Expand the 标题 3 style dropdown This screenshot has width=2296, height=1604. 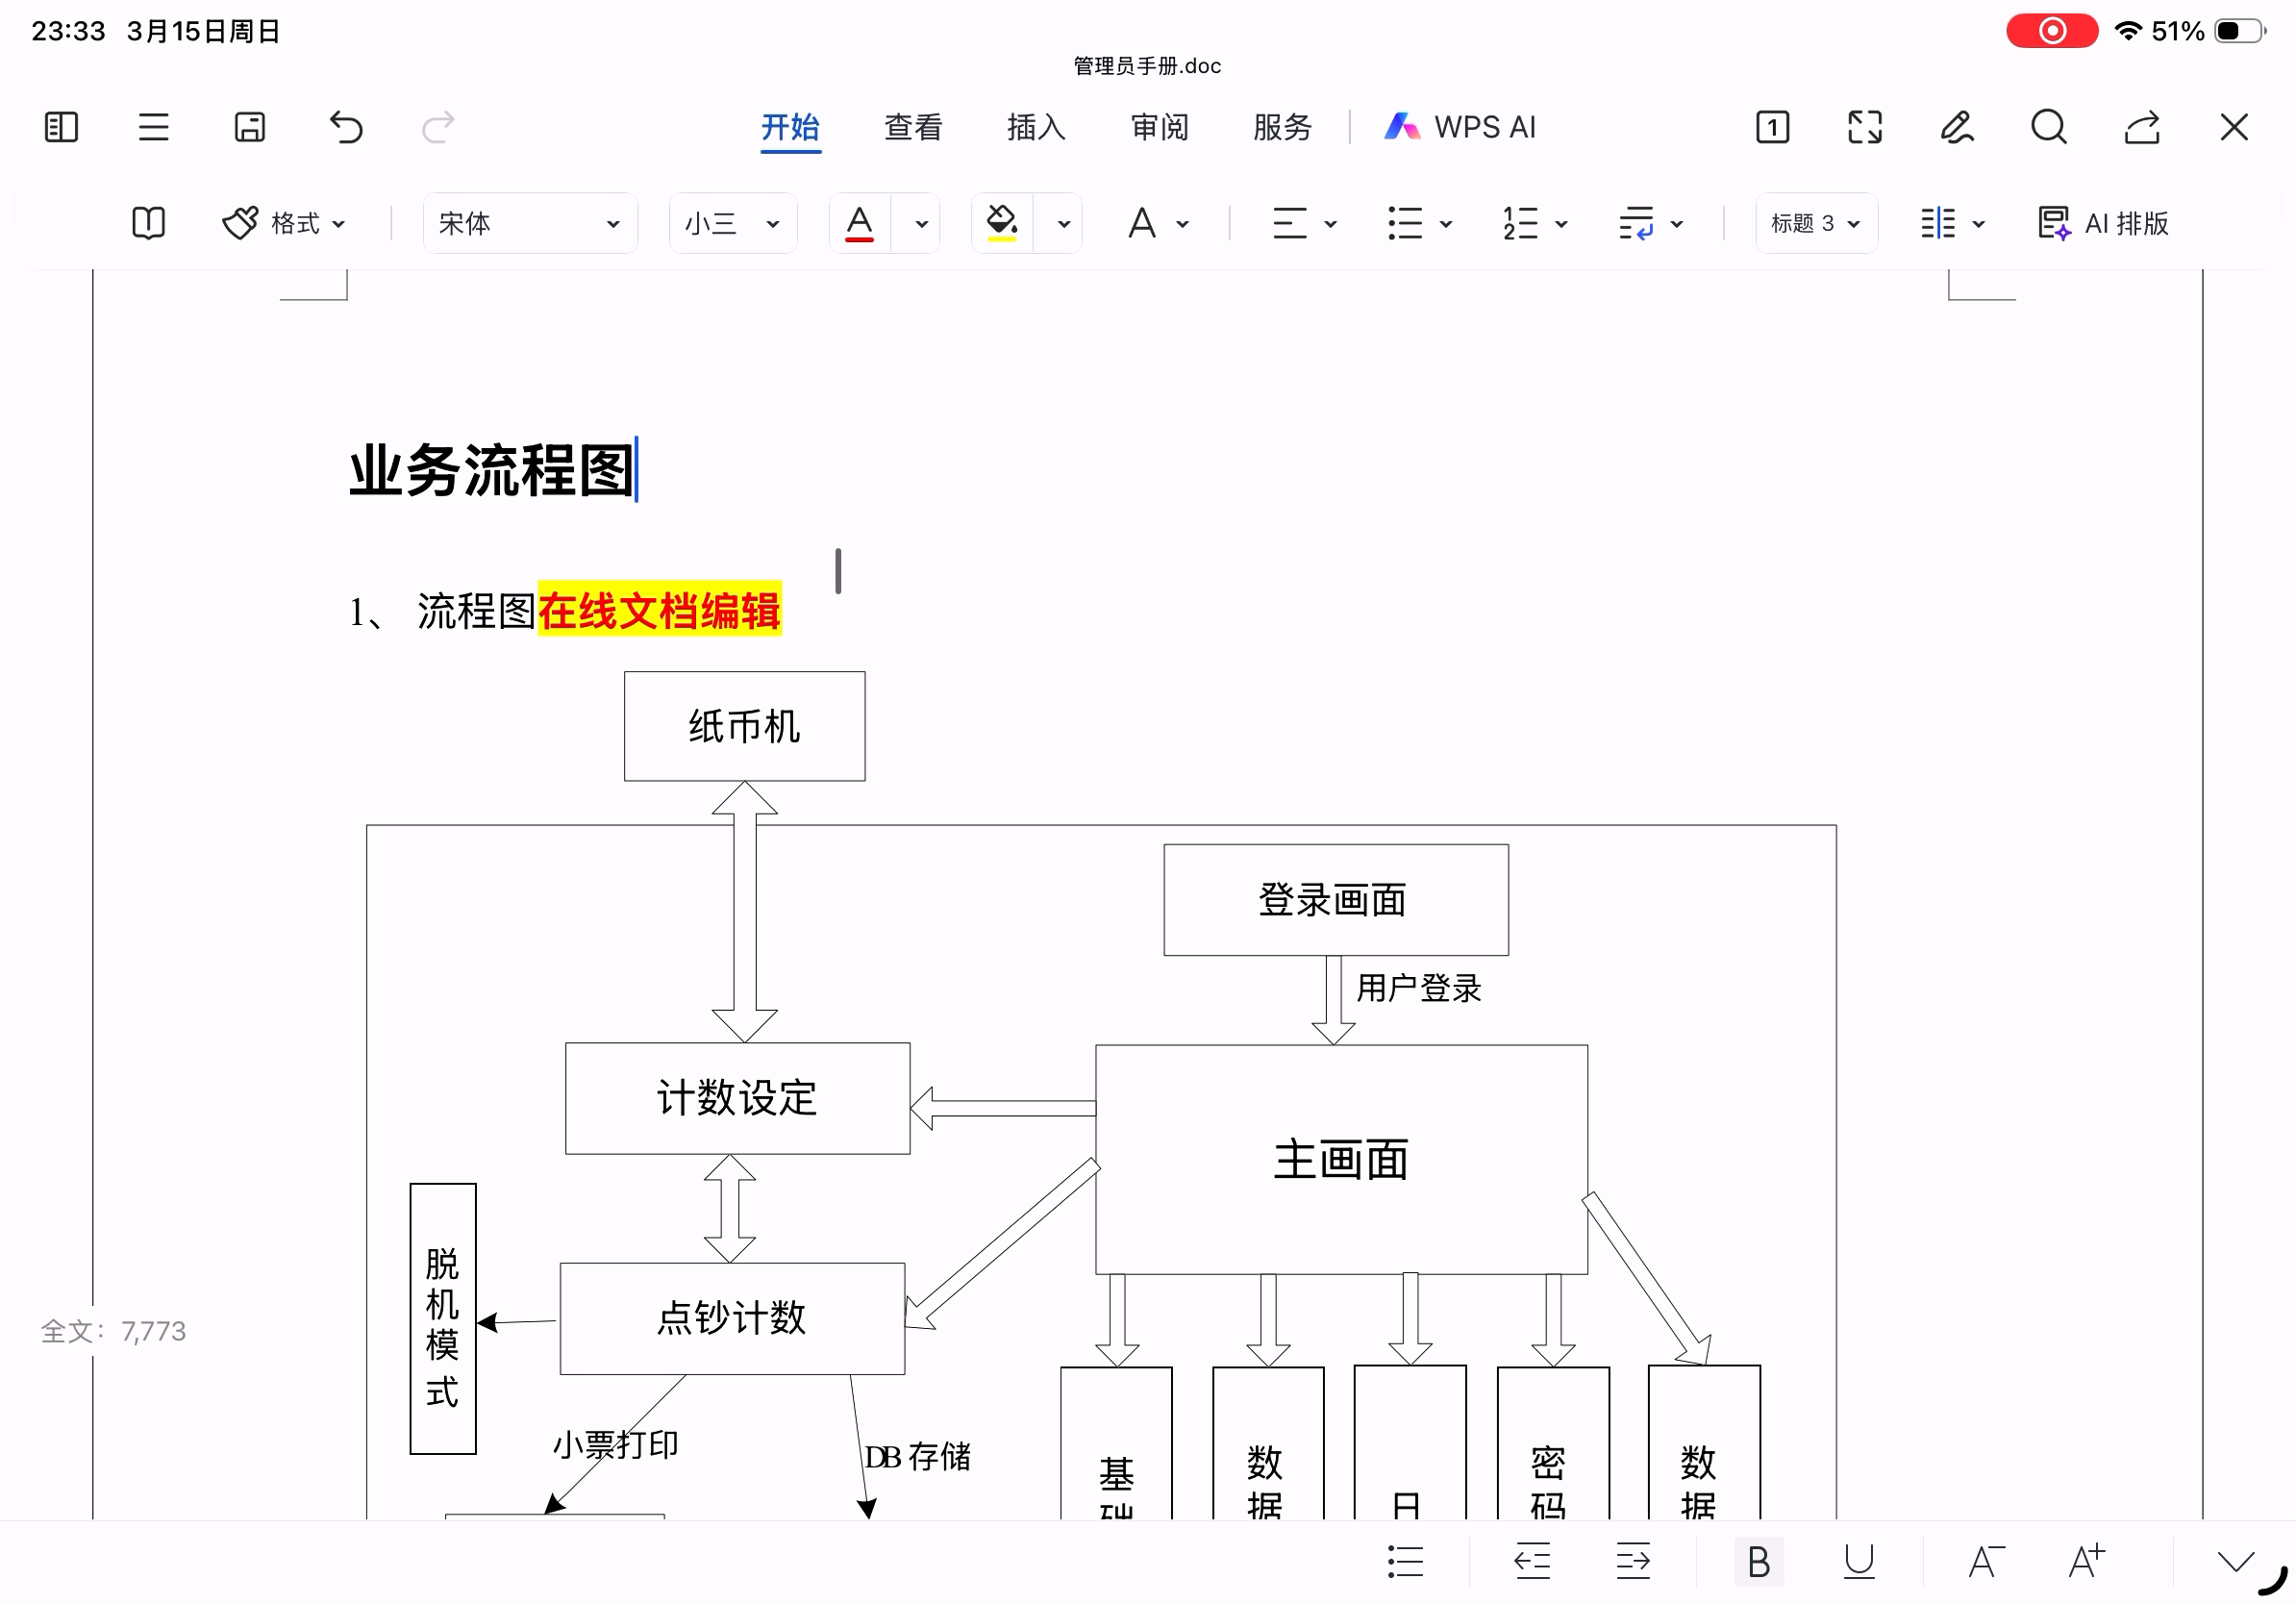click(x=1815, y=223)
